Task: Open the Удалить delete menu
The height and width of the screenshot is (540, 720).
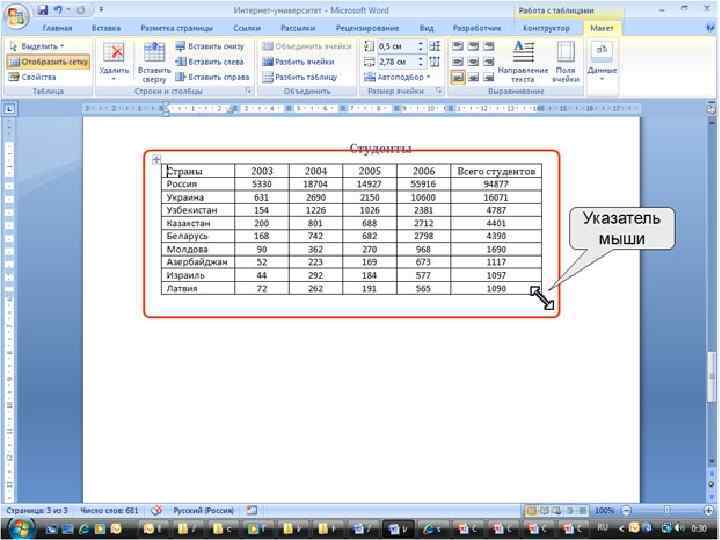Action: point(114,62)
